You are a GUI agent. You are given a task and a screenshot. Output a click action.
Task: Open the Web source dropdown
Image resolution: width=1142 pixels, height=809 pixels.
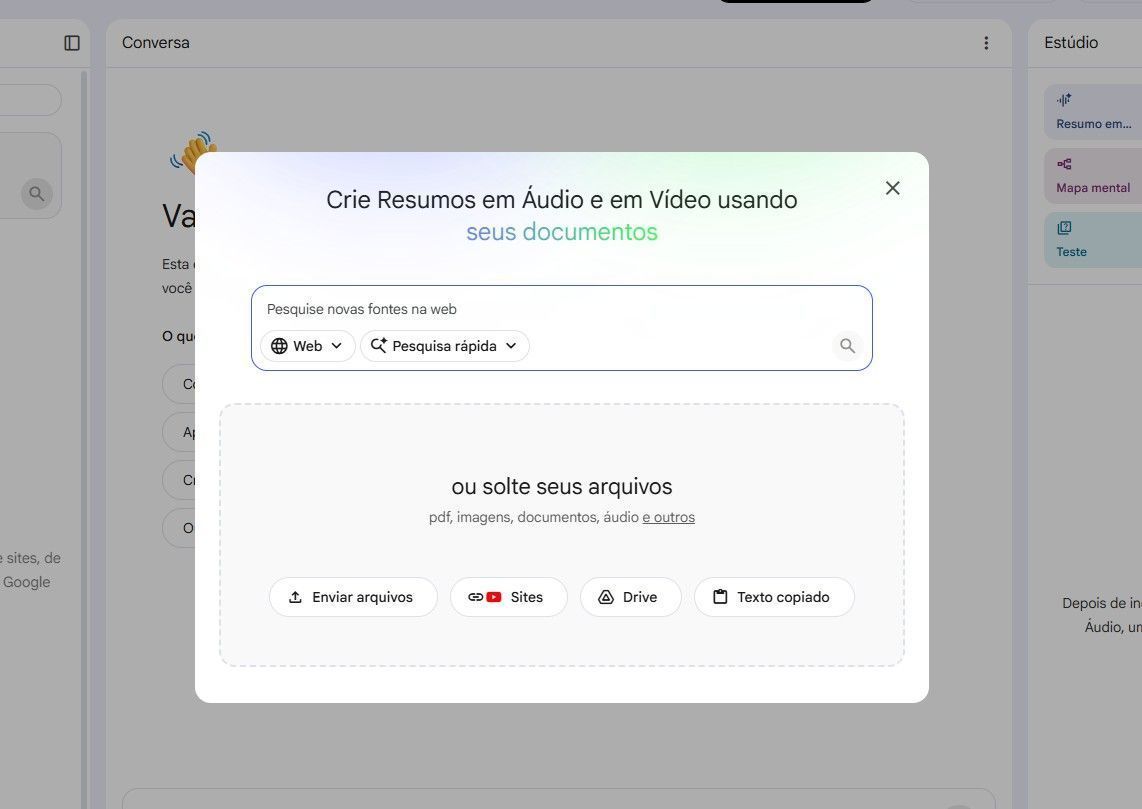point(307,346)
